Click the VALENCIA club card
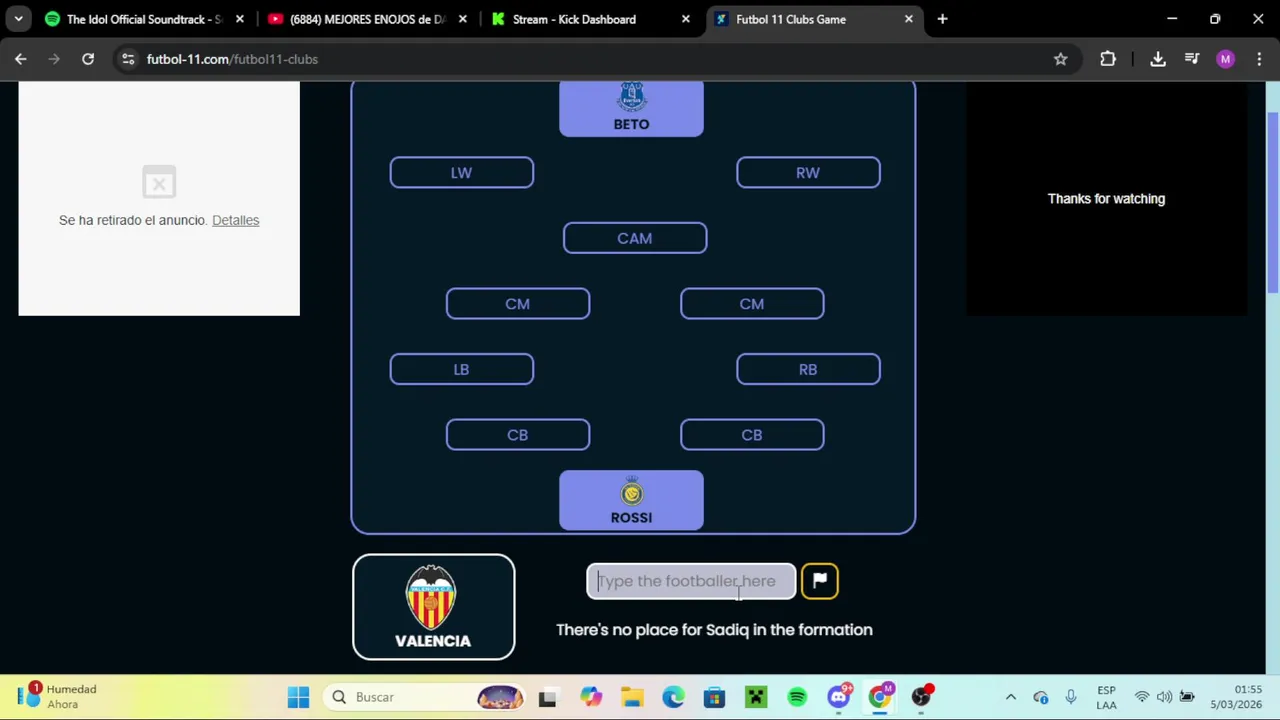This screenshot has height=720, width=1280. [433, 607]
